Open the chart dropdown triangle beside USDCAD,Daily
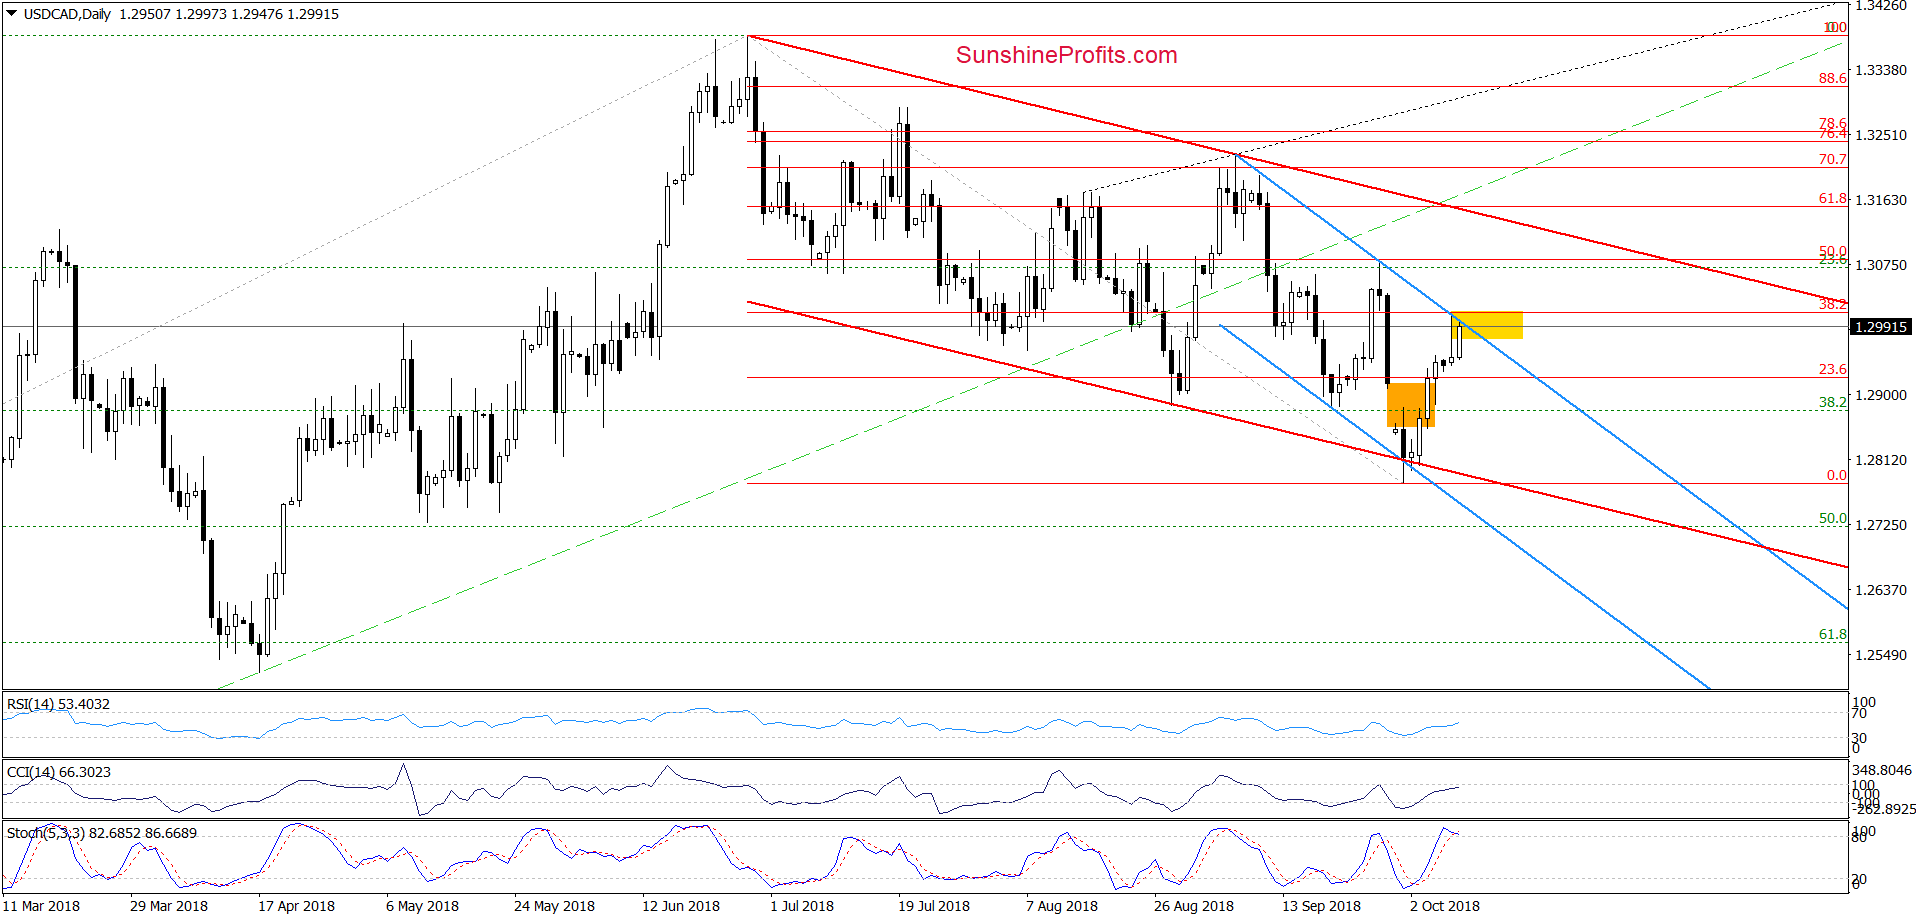The width and height of the screenshot is (1916, 920). pyautogui.click(x=11, y=14)
